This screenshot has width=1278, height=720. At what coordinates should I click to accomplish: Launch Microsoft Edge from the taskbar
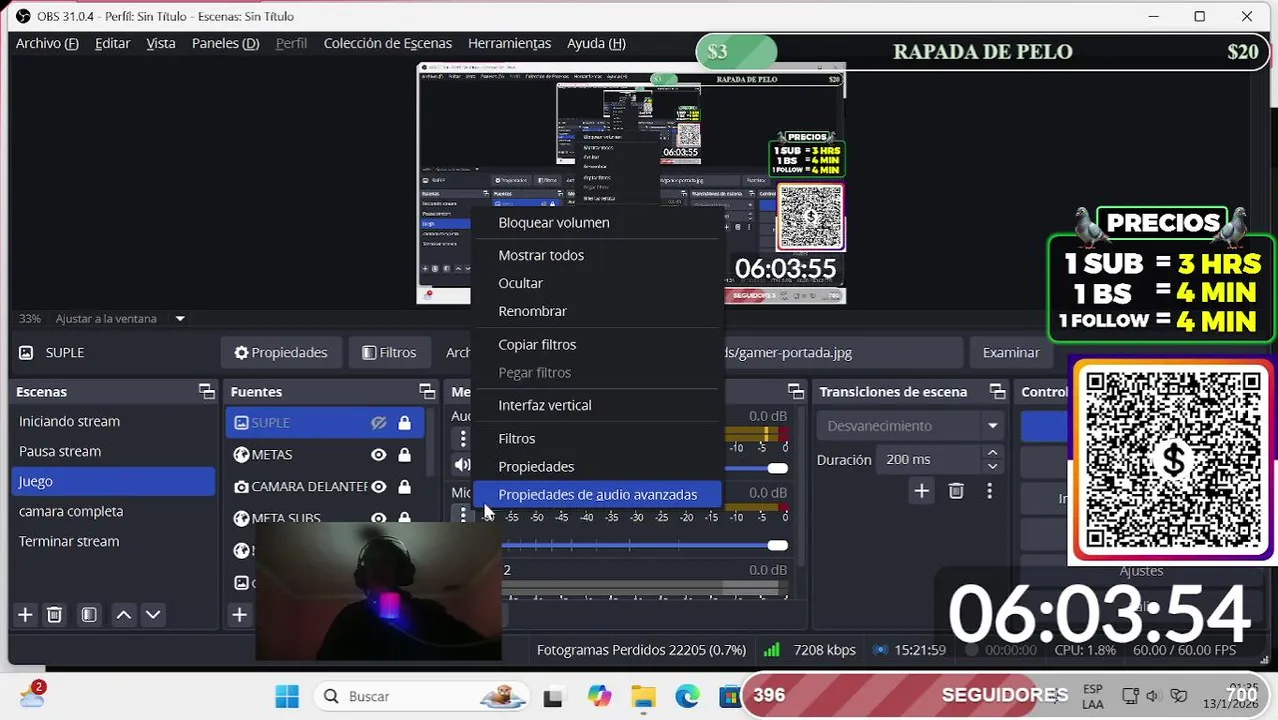pos(687,696)
